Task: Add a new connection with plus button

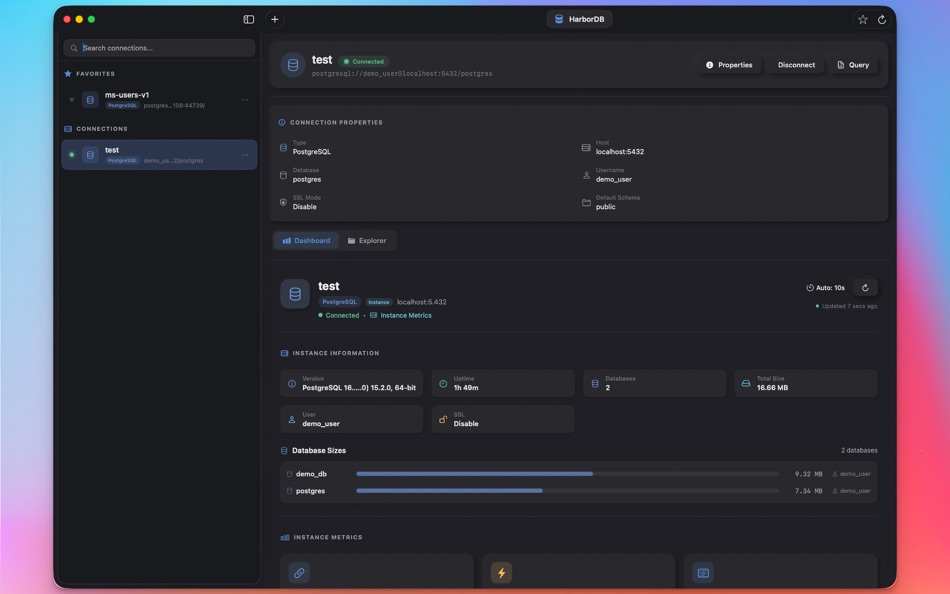Action: click(x=274, y=19)
